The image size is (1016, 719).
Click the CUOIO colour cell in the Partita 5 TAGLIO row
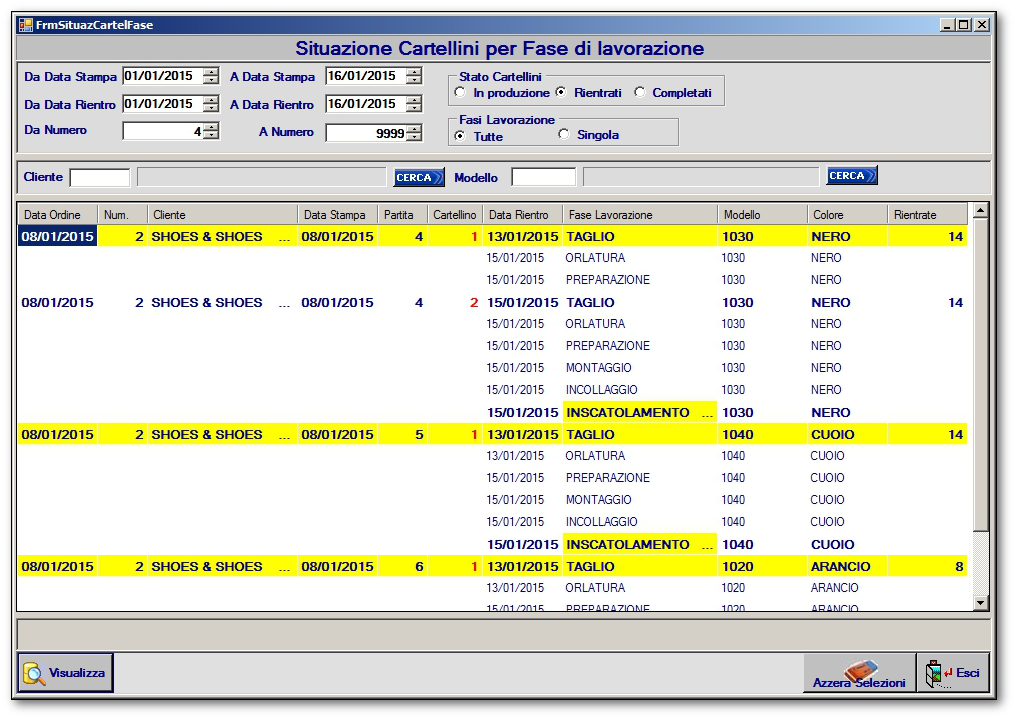pyautogui.click(x=847, y=435)
